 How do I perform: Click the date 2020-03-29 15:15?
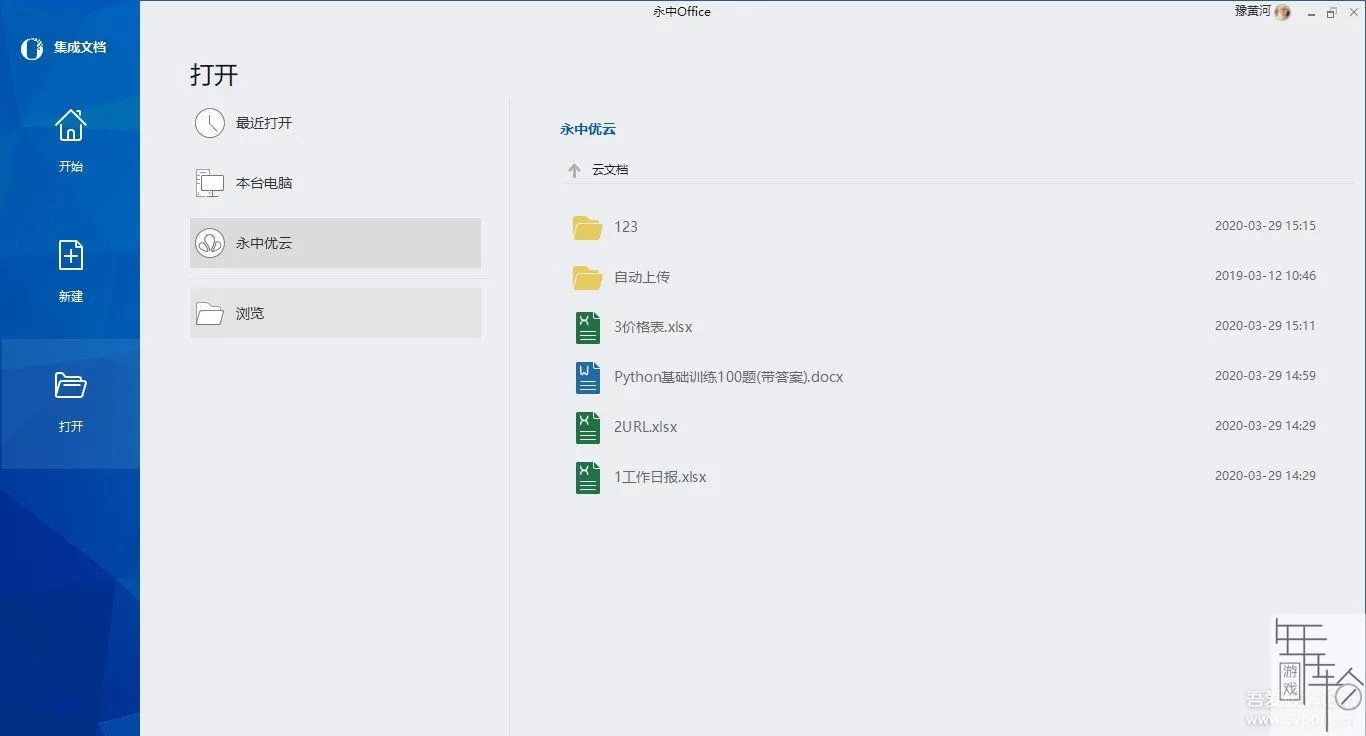click(1265, 226)
